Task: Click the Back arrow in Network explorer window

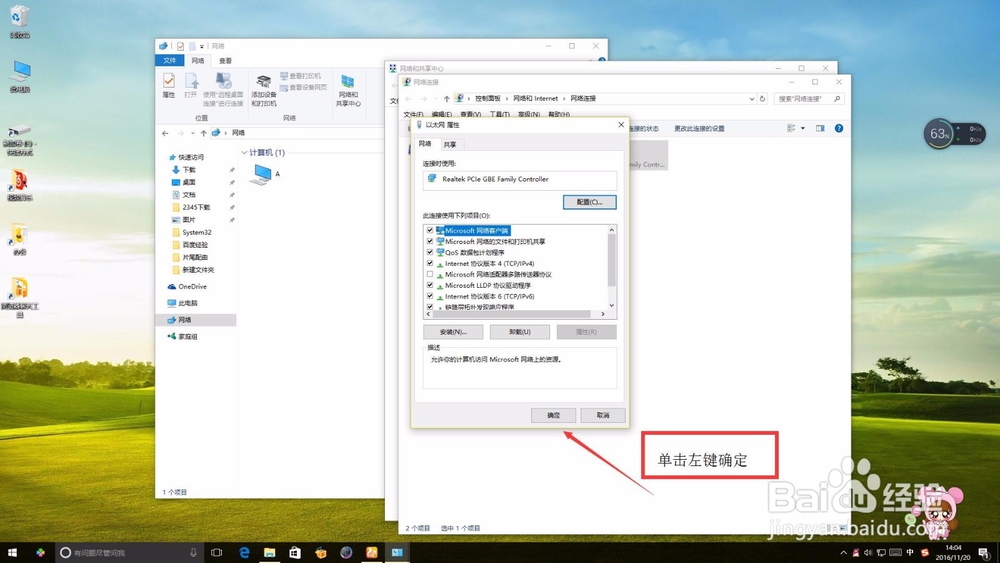Action: [165, 133]
